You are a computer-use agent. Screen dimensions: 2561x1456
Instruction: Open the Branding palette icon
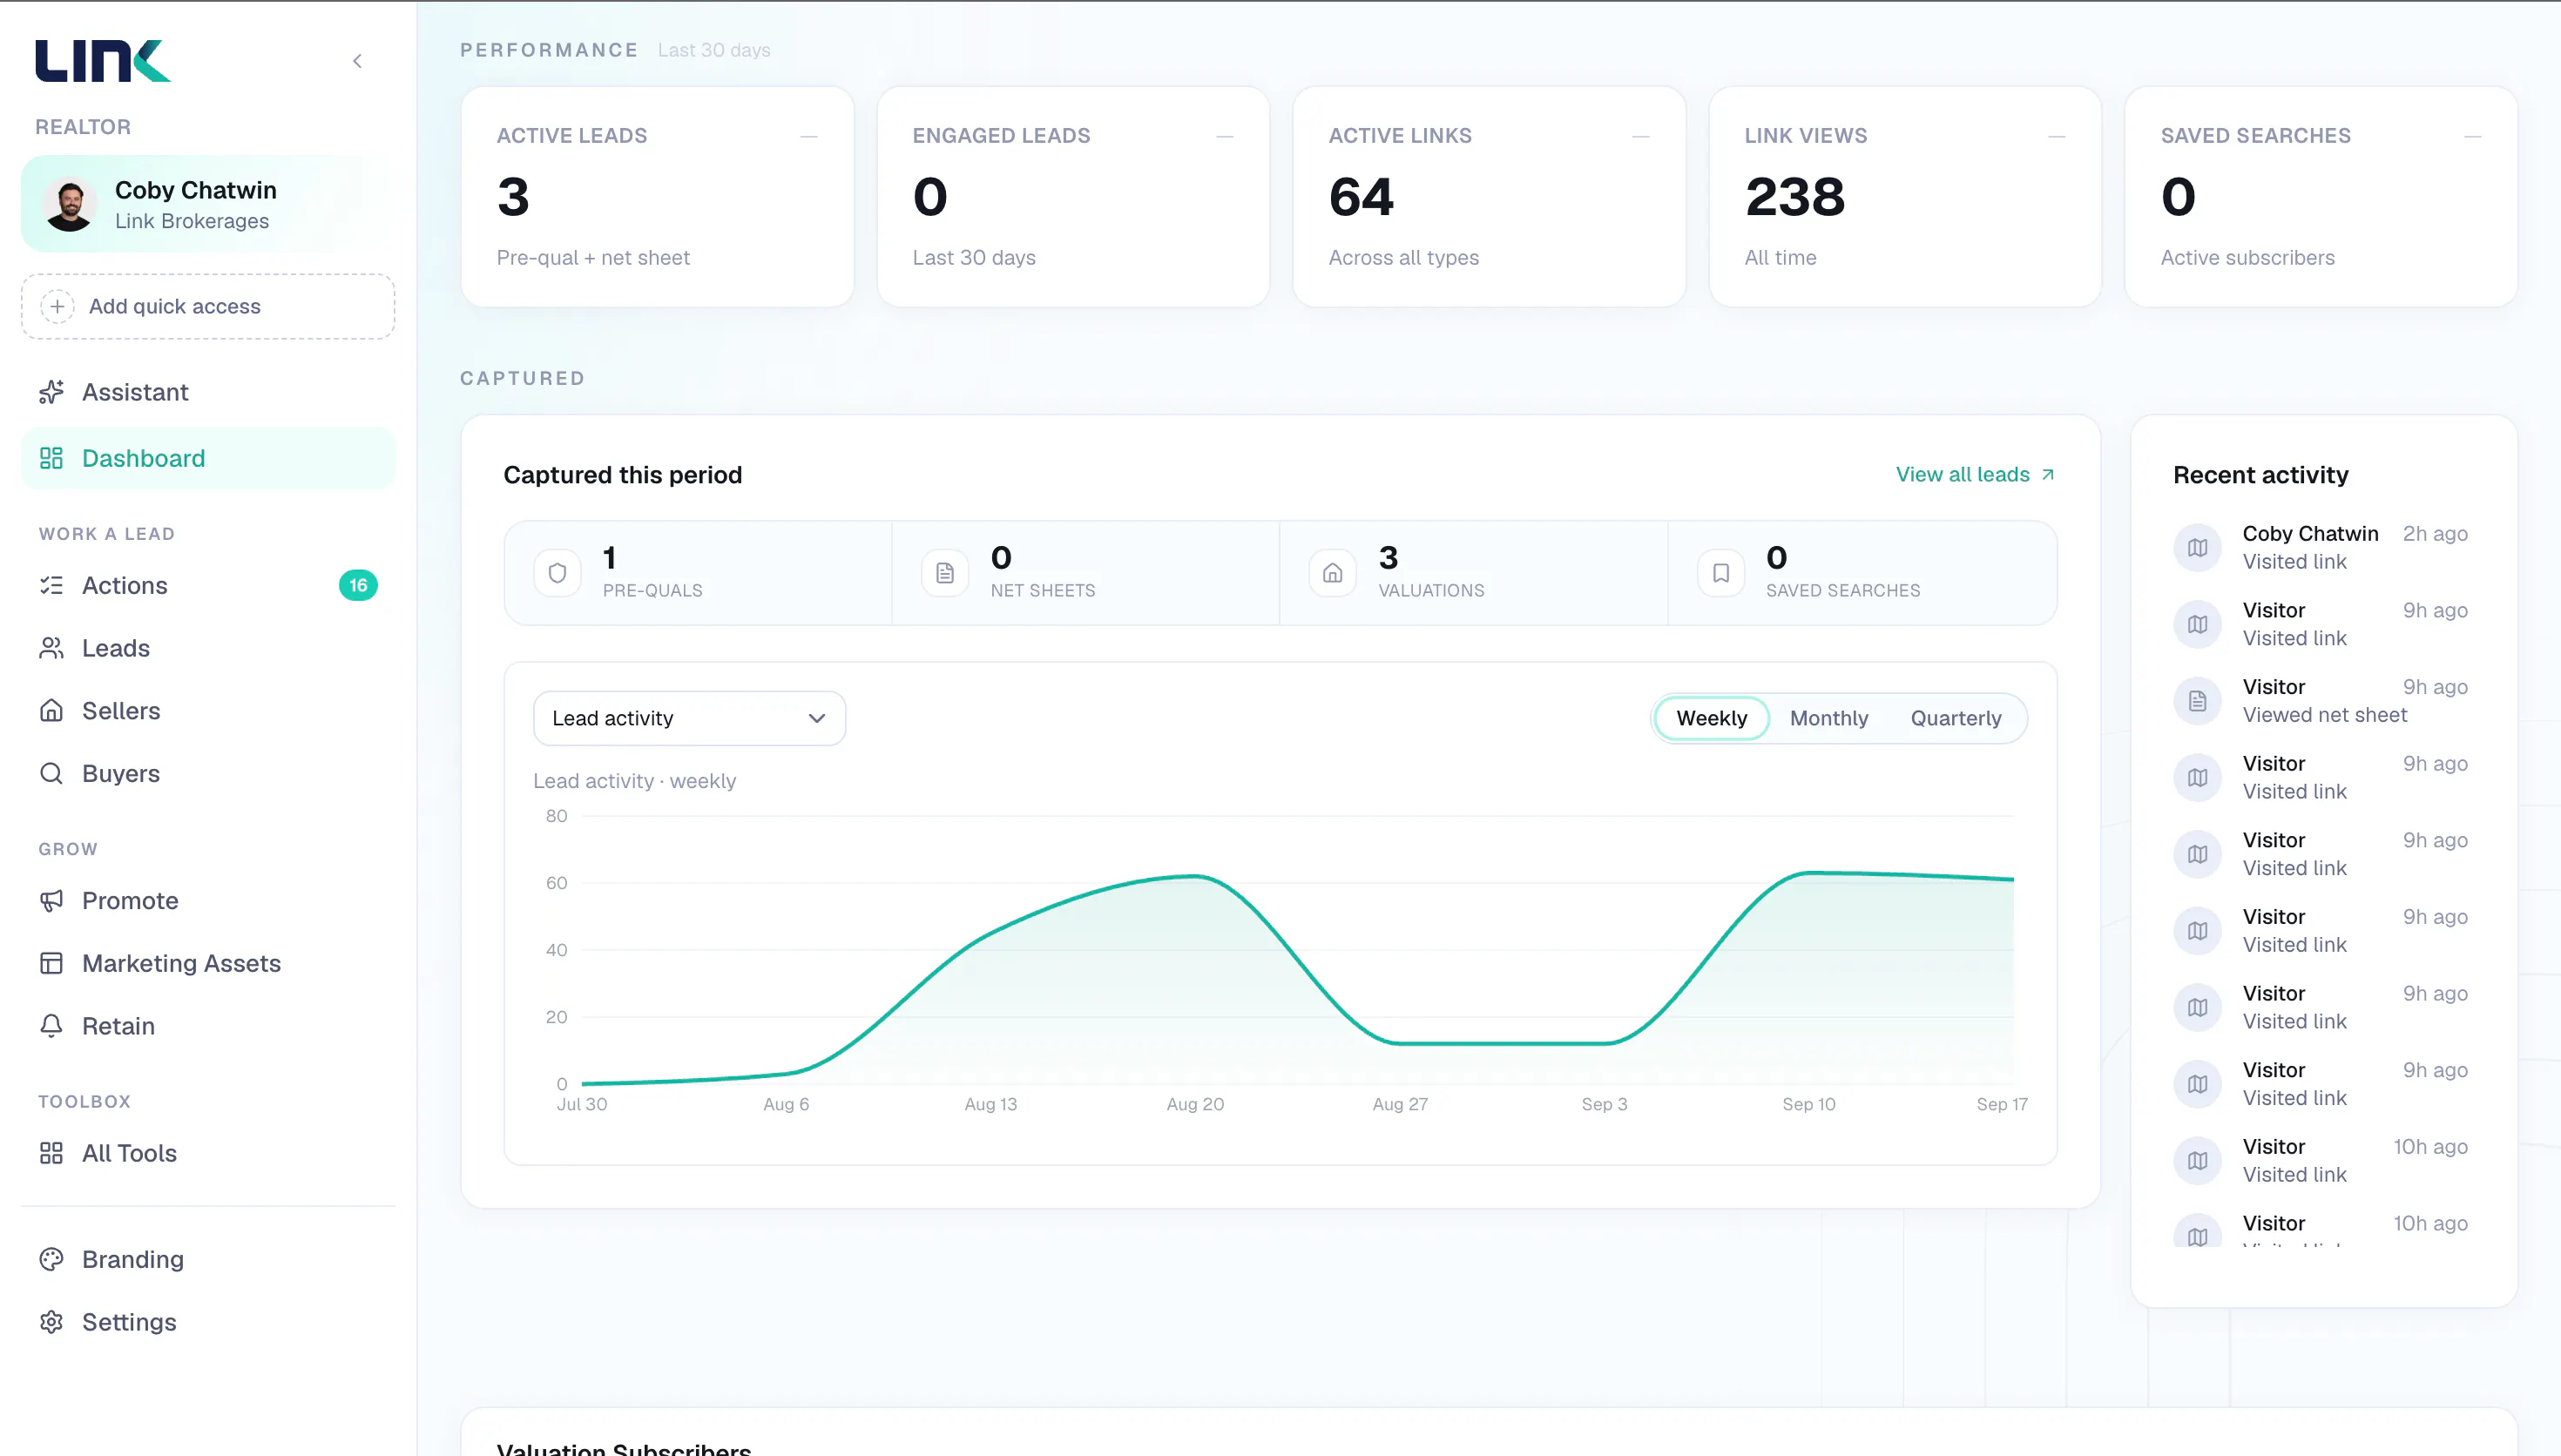pyautogui.click(x=51, y=1259)
